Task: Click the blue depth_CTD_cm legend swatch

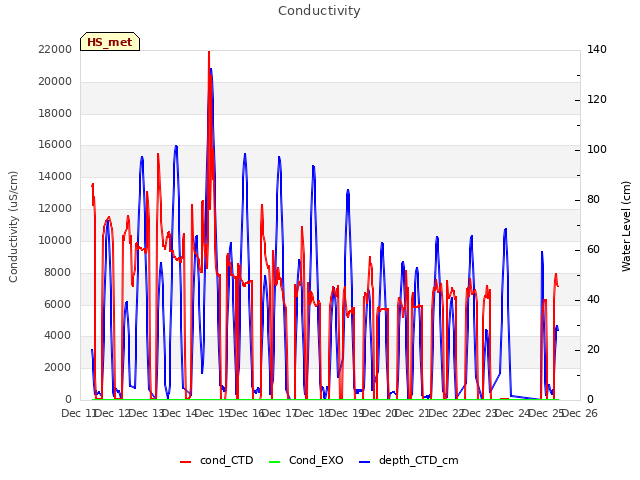Action: [364, 462]
